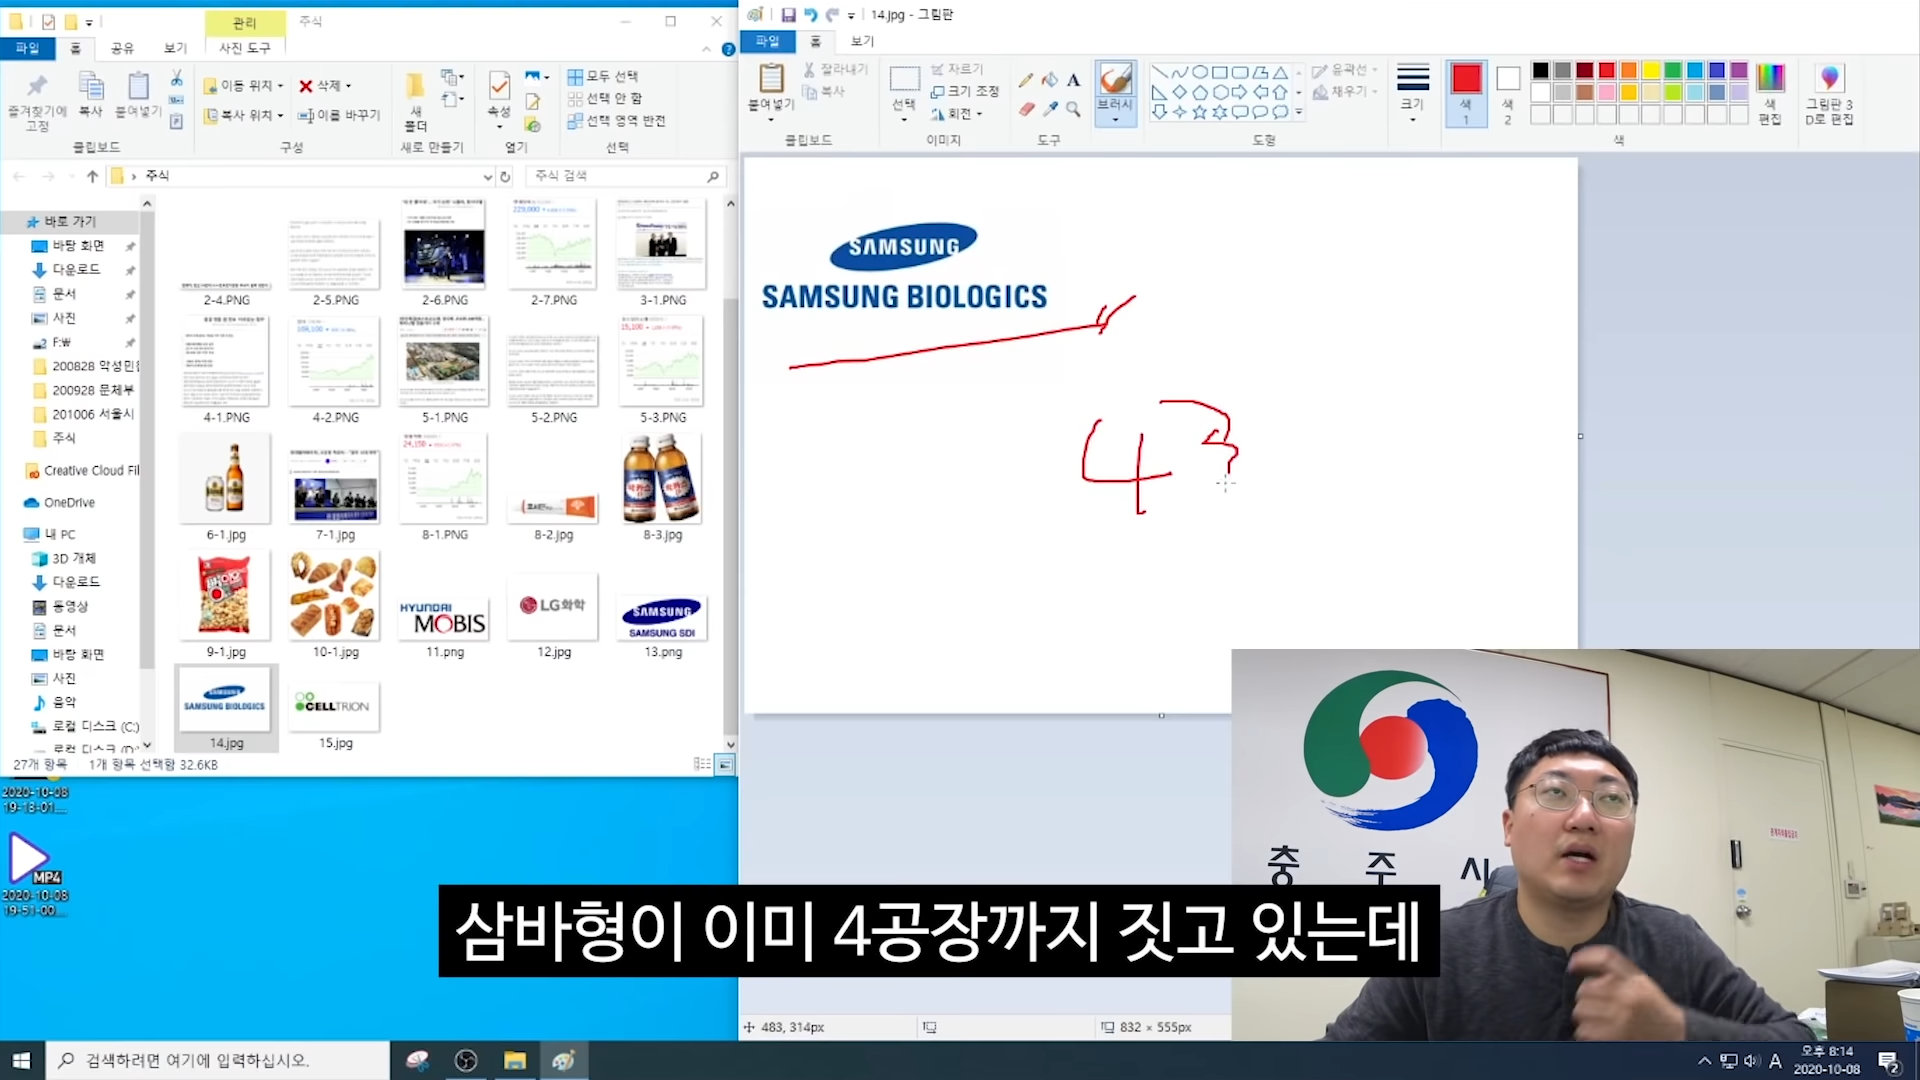The height and width of the screenshot is (1080, 1920).
Task: Open Creative Cloud Files in navigation pane
Action: pyautogui.click(x=82, y=471)
